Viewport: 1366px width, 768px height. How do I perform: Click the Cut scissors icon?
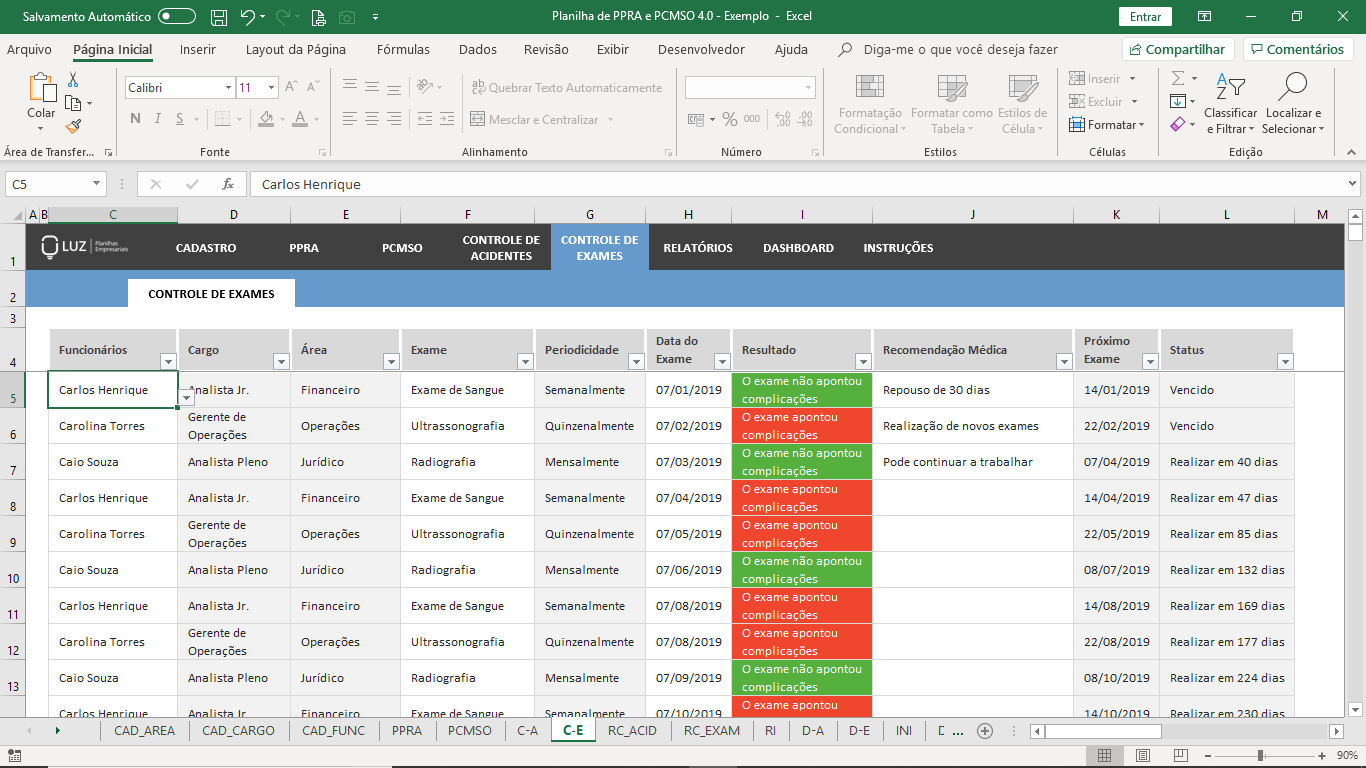click(73, 80)
